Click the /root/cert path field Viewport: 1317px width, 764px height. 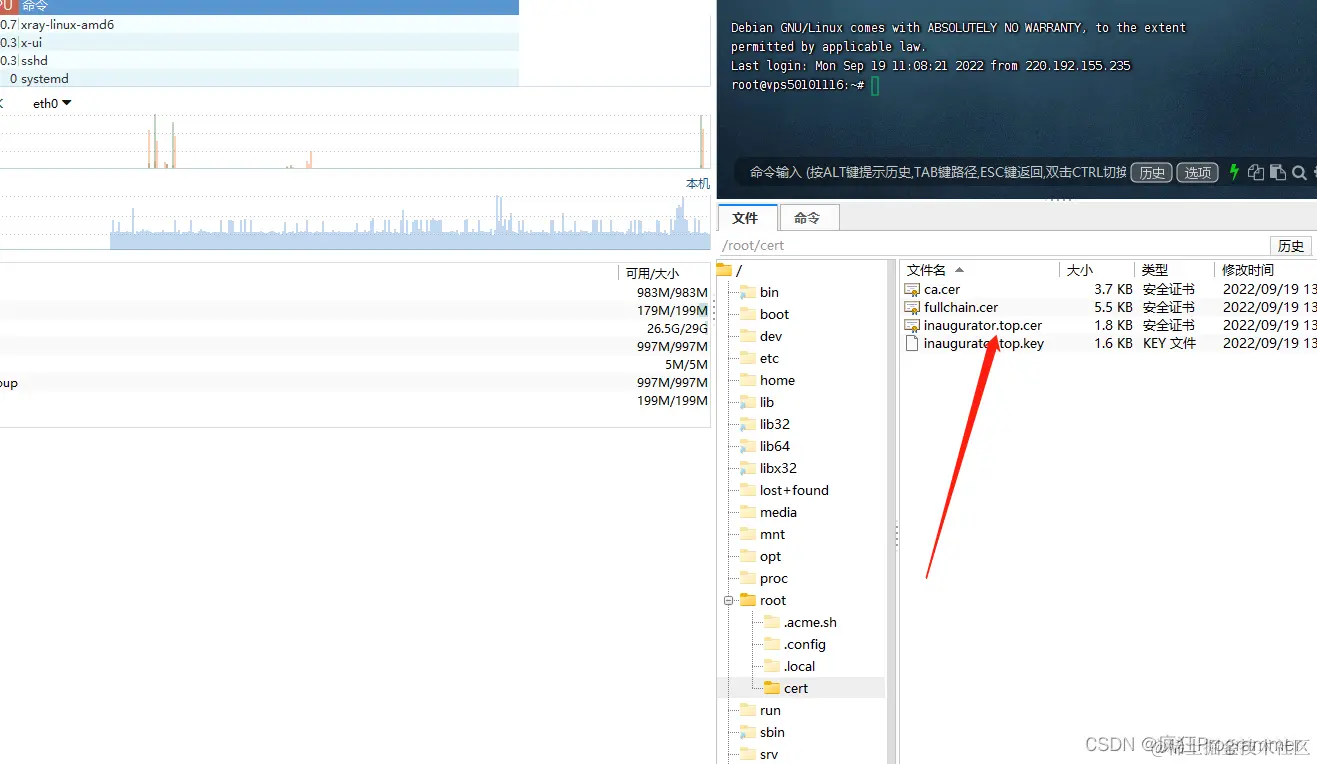click(x=993, y=246)
